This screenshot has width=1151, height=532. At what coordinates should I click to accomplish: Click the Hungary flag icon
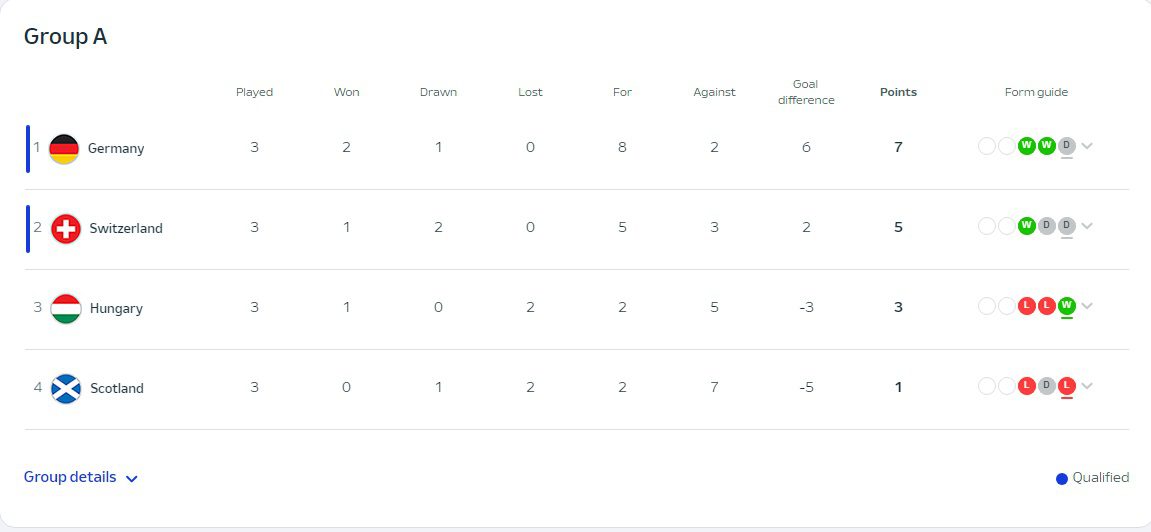coord(66,308)
